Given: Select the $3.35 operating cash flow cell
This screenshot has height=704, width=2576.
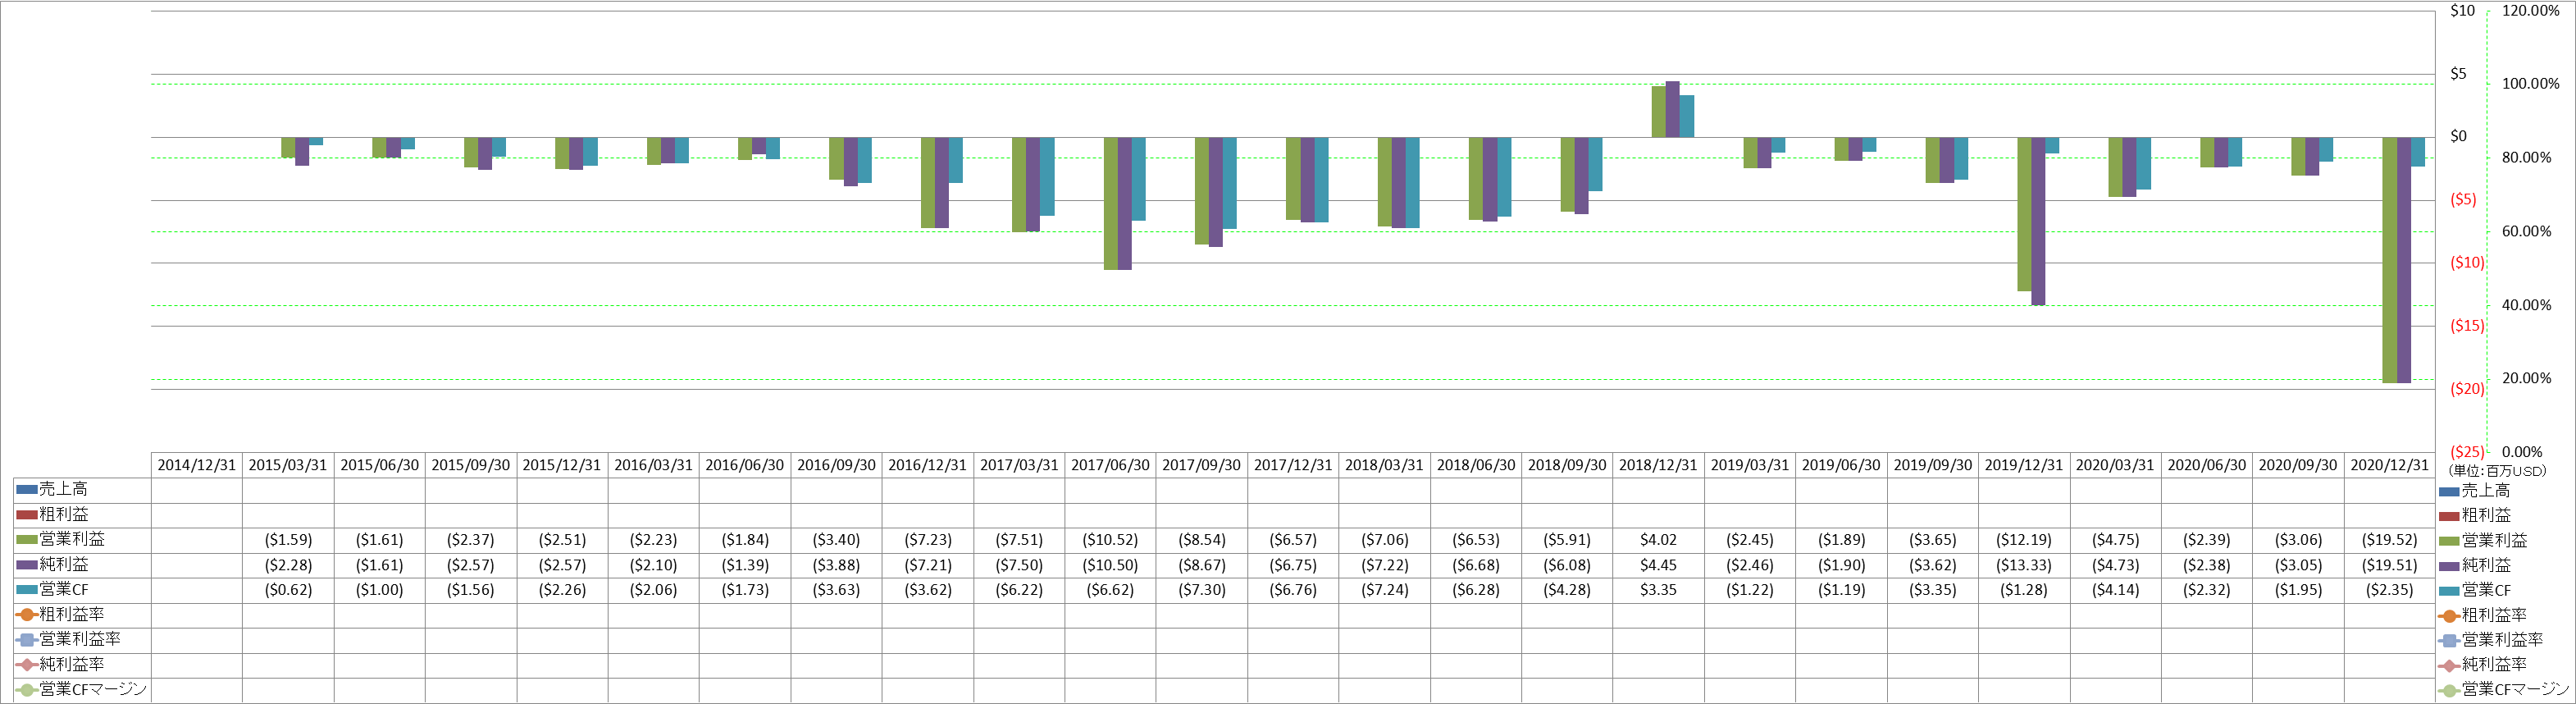Looking at the screenshot, I should (x=1658, y=590).
